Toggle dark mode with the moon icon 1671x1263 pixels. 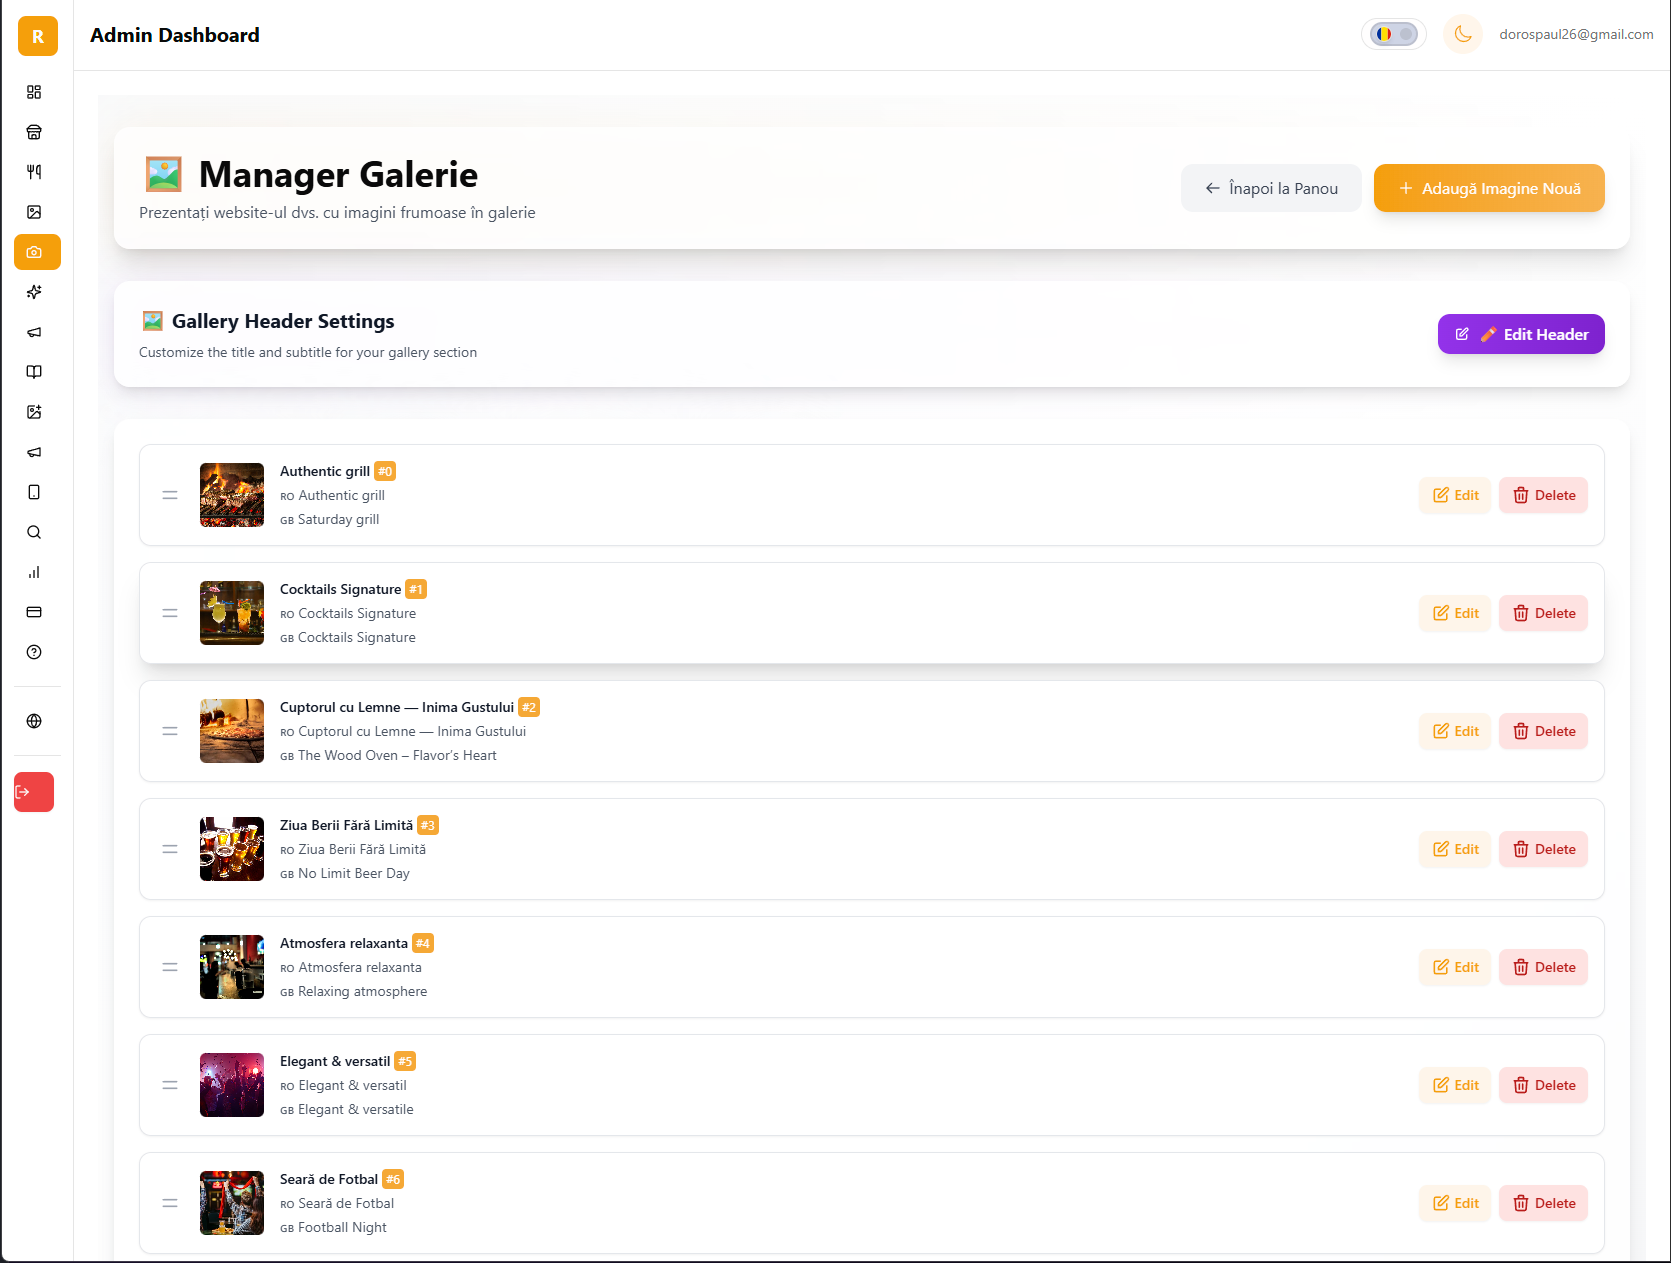[1462, 34]
